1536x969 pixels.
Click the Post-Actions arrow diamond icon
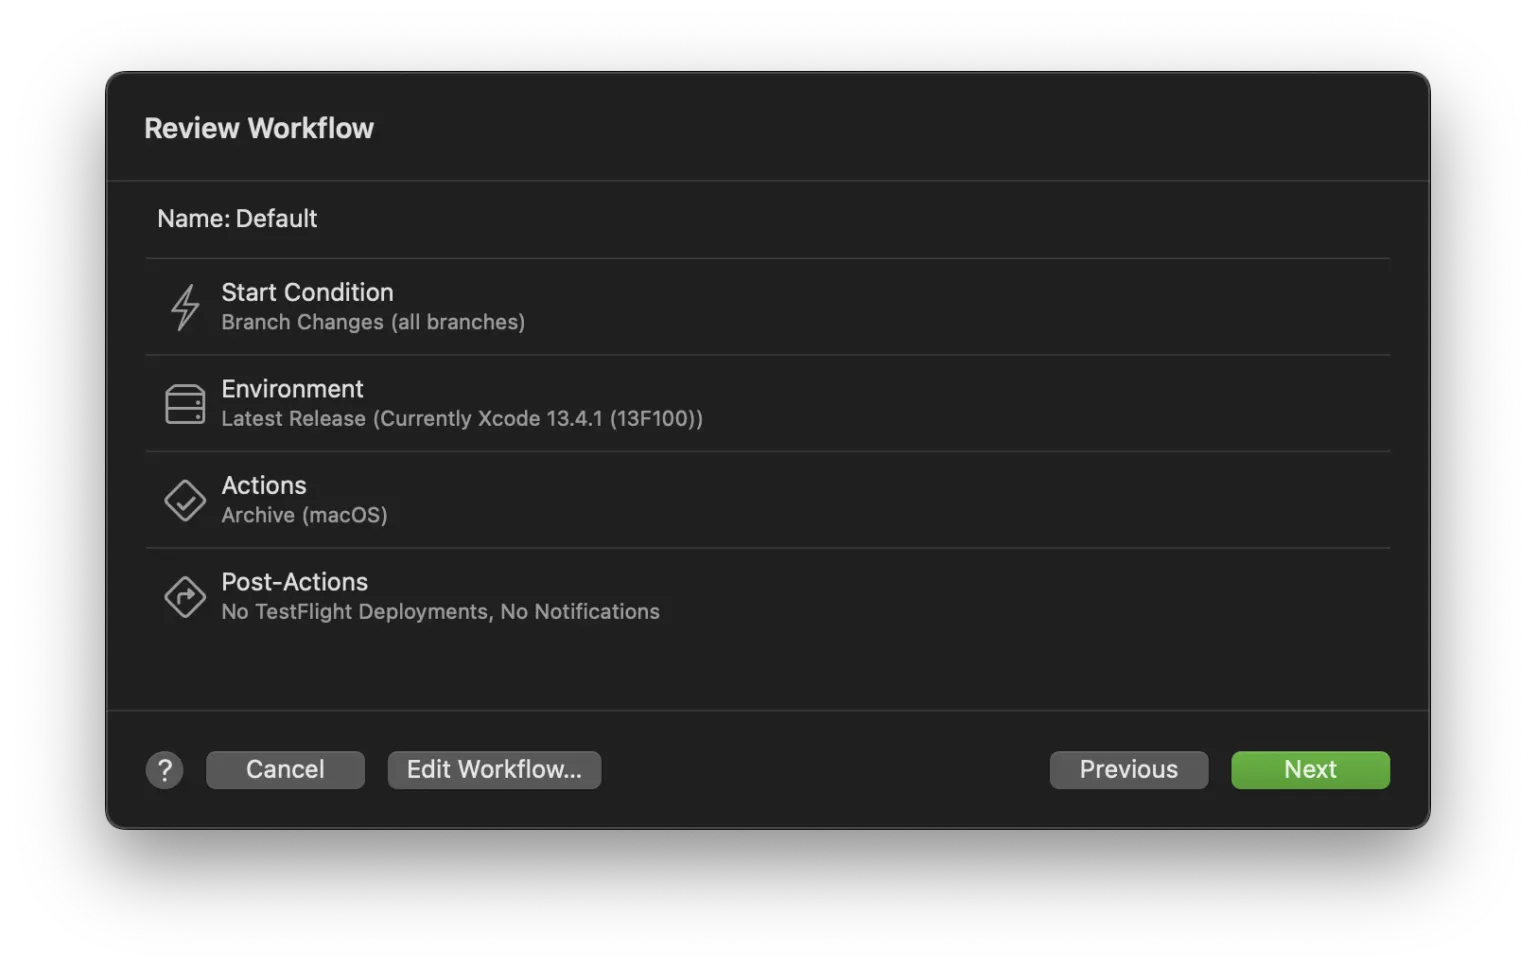[185, 597]
